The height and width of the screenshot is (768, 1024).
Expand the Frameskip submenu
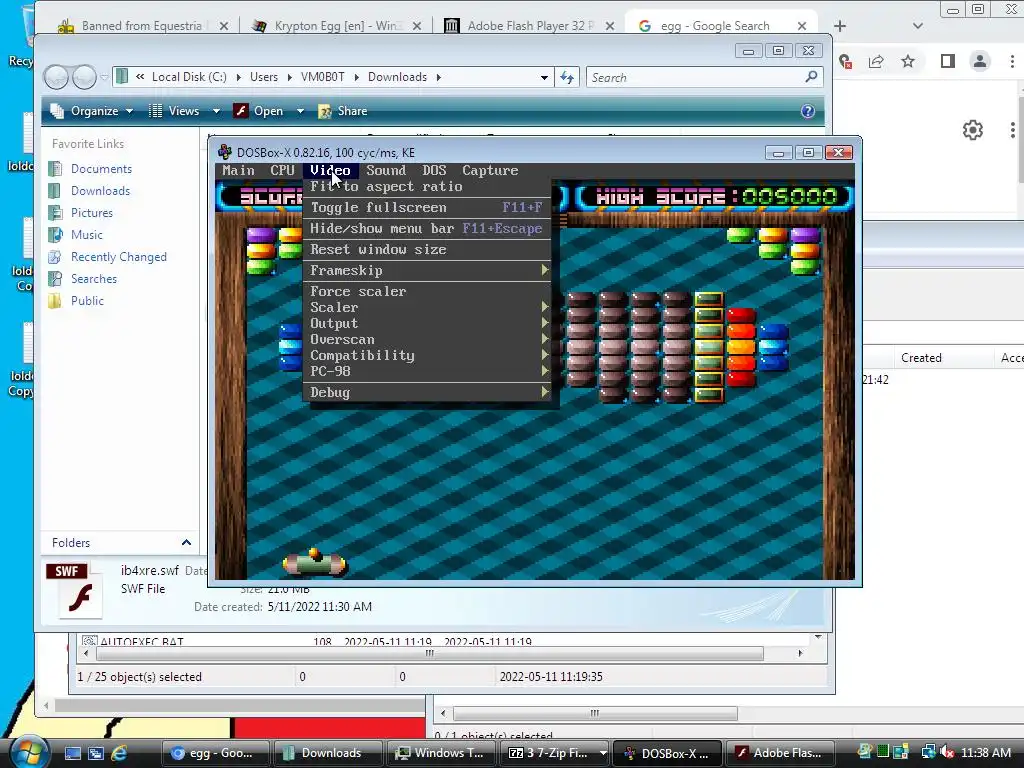[x=427, y=270]
